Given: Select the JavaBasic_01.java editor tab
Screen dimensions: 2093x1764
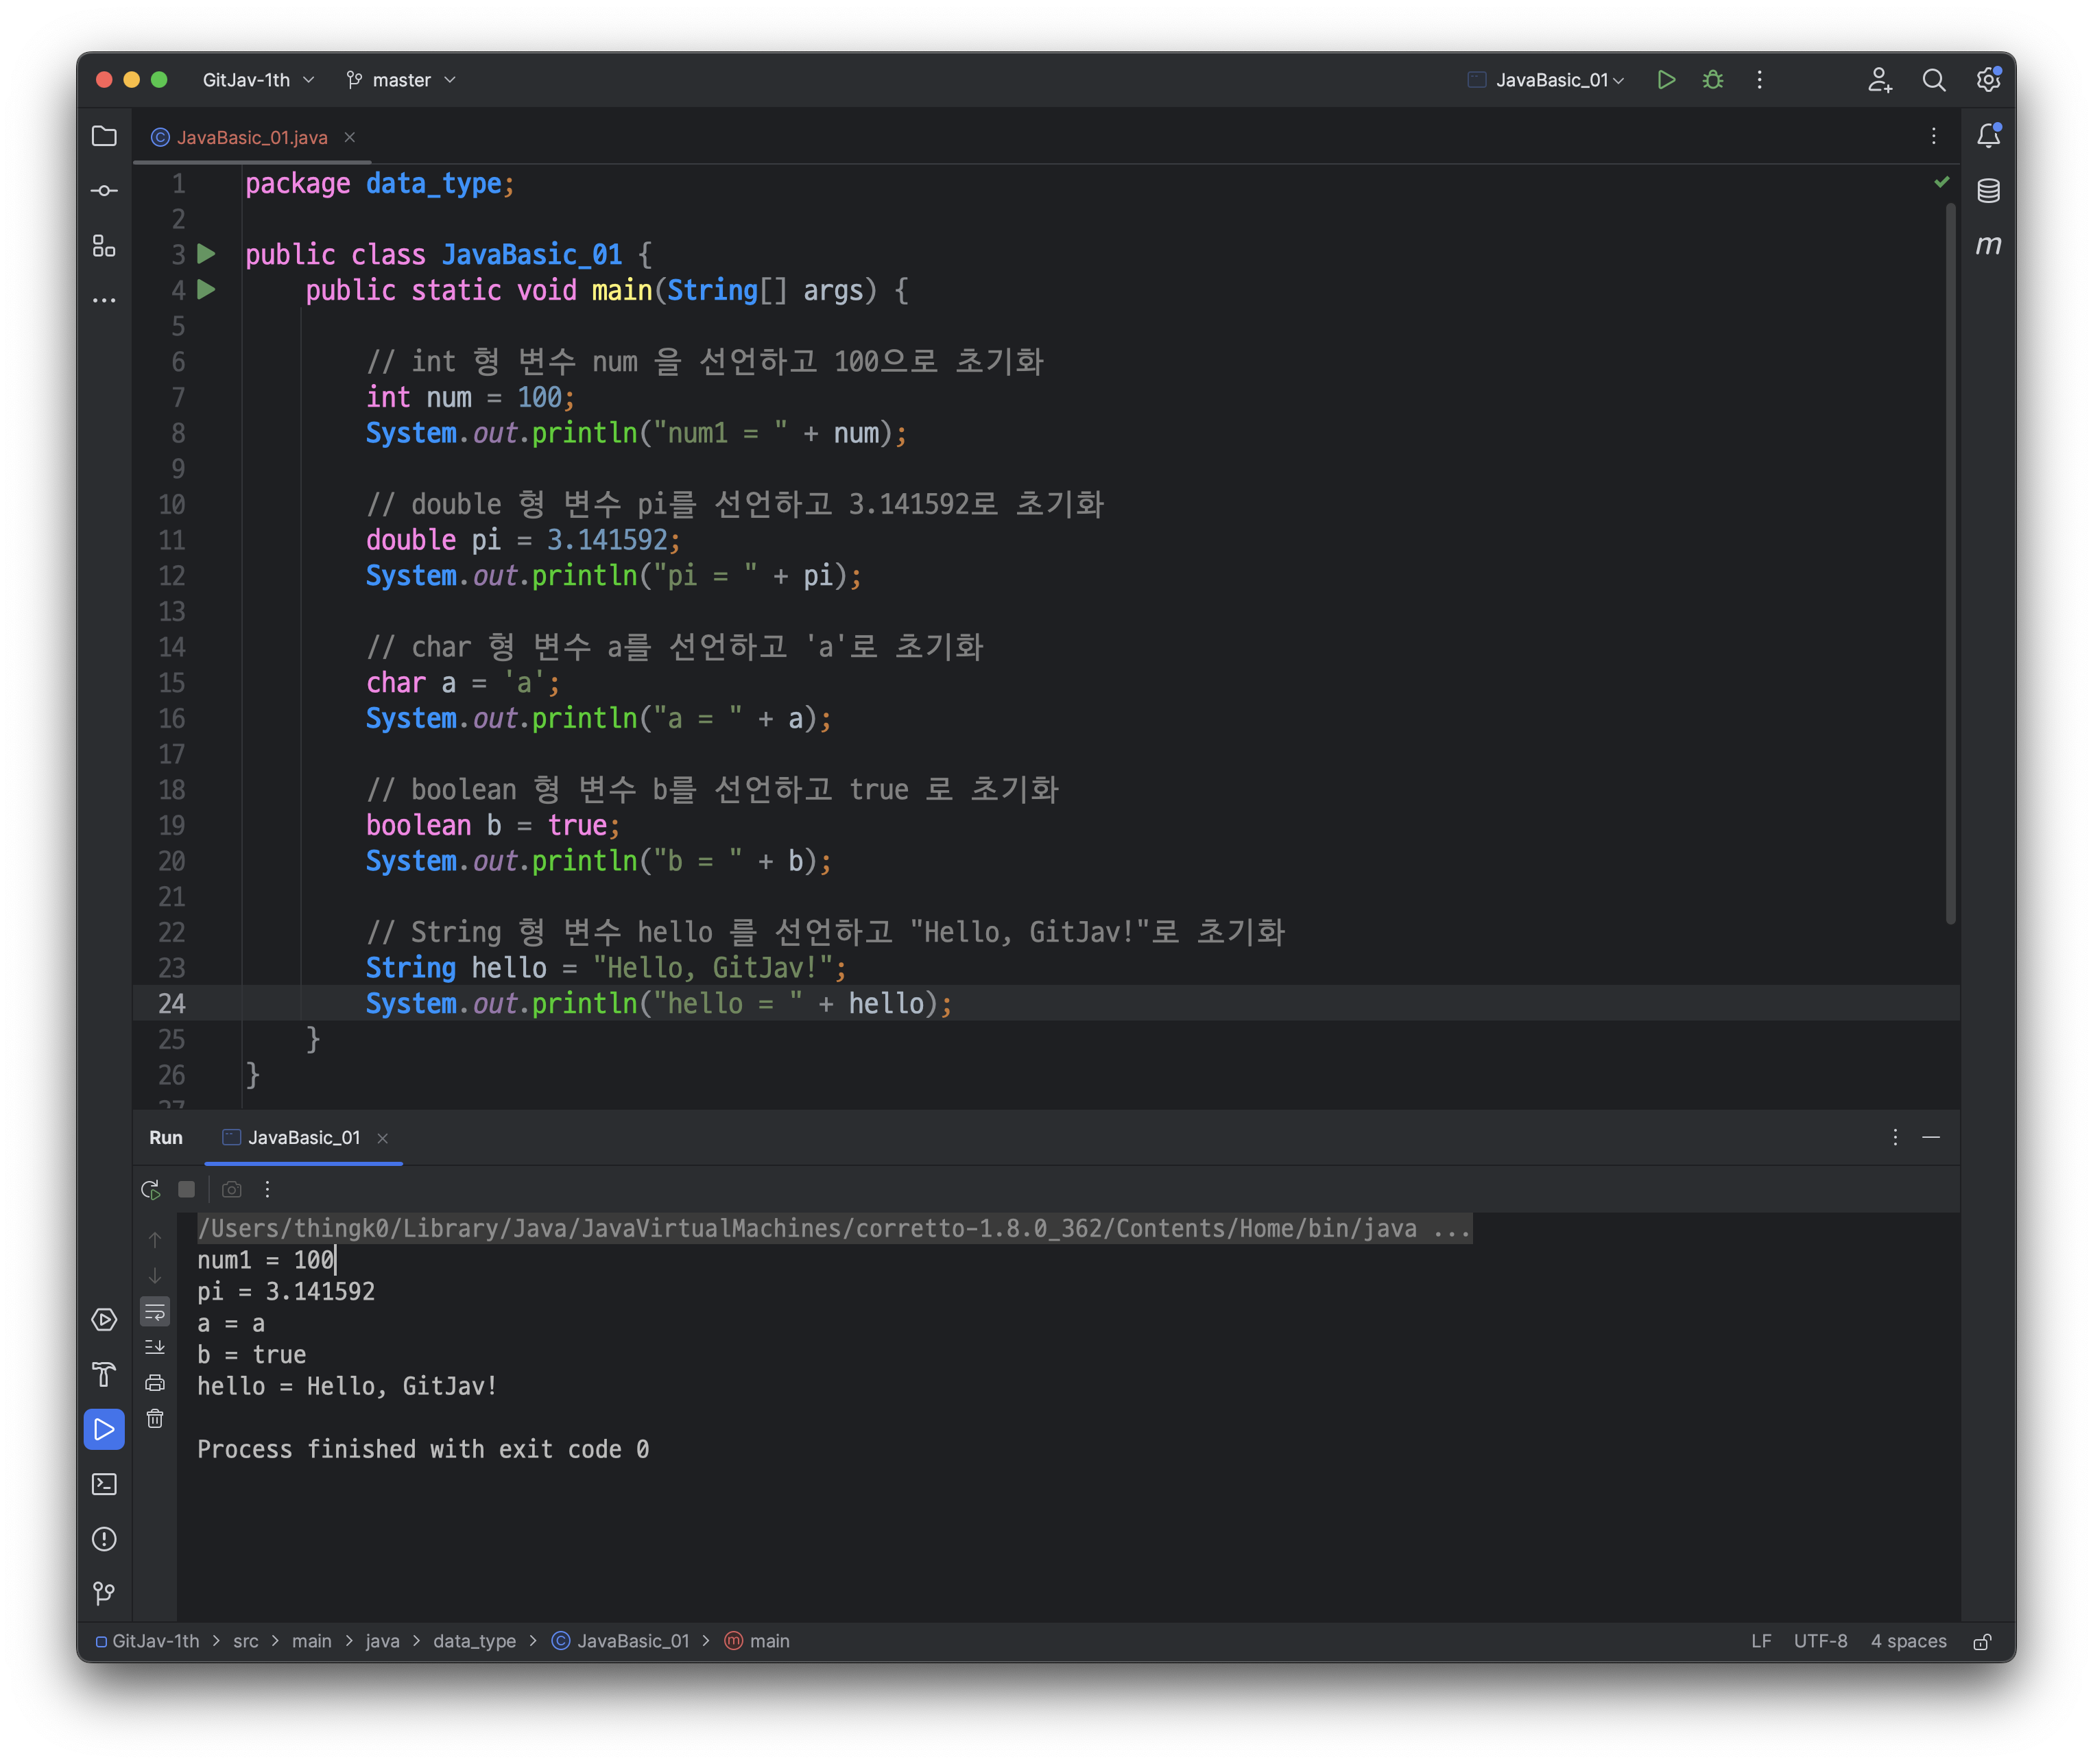Looking at the screenshot, I should [251, 138].
